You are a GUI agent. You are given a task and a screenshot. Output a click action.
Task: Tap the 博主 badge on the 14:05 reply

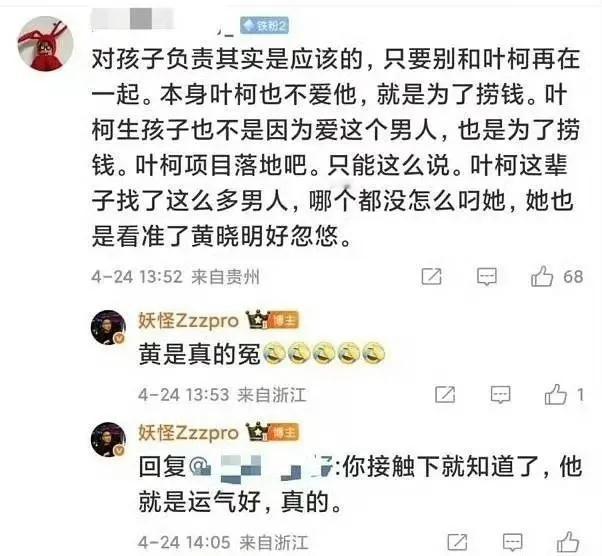273,432
